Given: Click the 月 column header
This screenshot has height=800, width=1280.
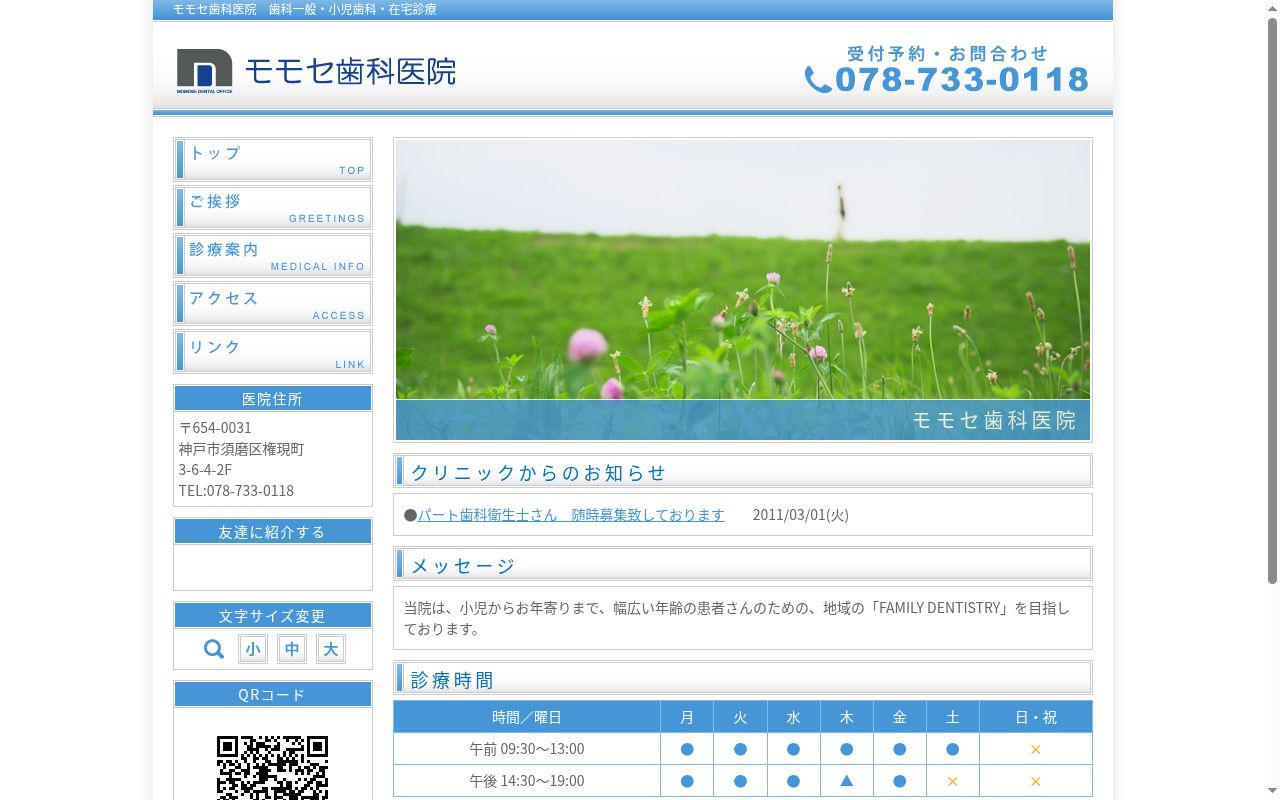Looking at the screenshot, I should pyautogui.click(x=687, y=717).
